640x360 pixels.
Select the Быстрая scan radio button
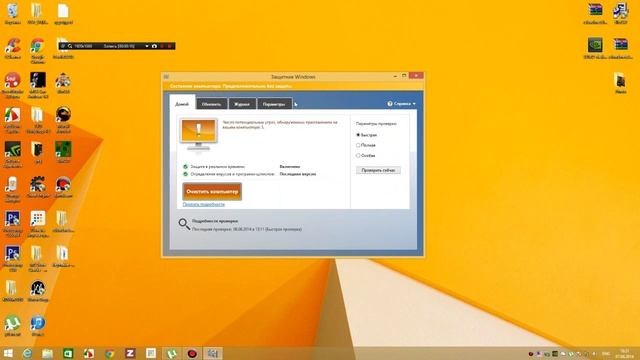coord(358,135)
